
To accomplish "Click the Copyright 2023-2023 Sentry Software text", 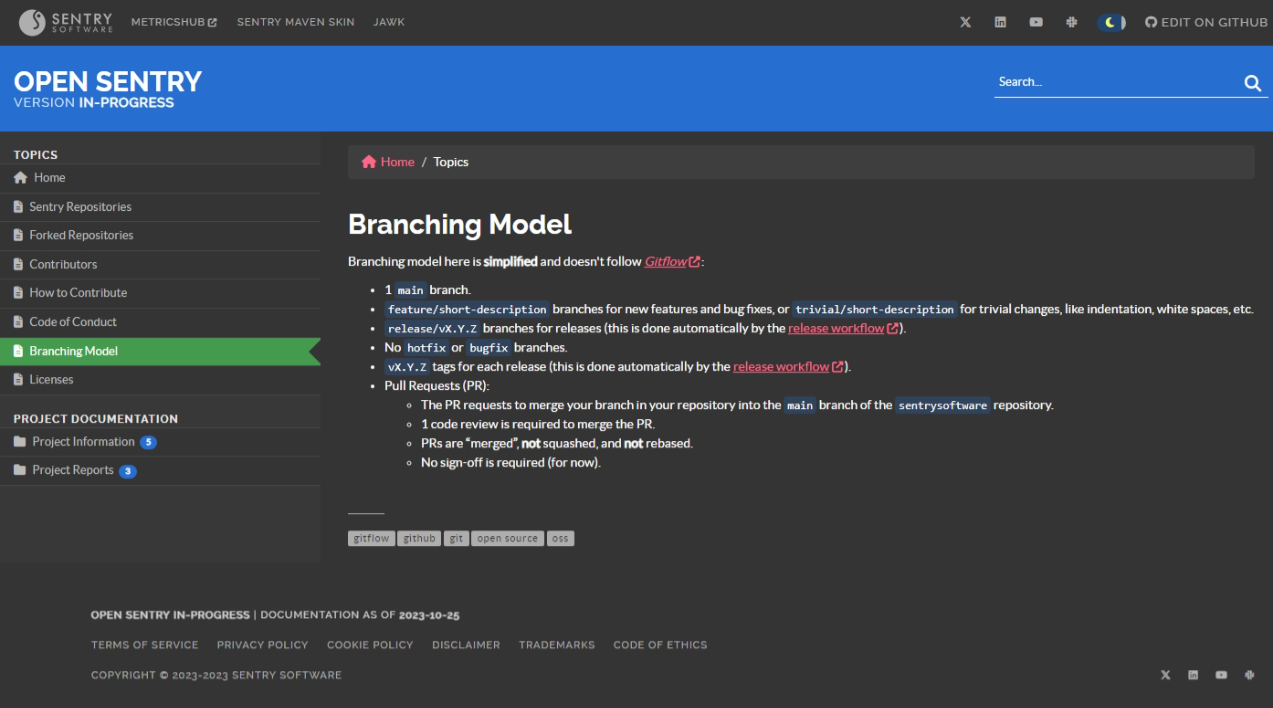I will pos(216,675).
